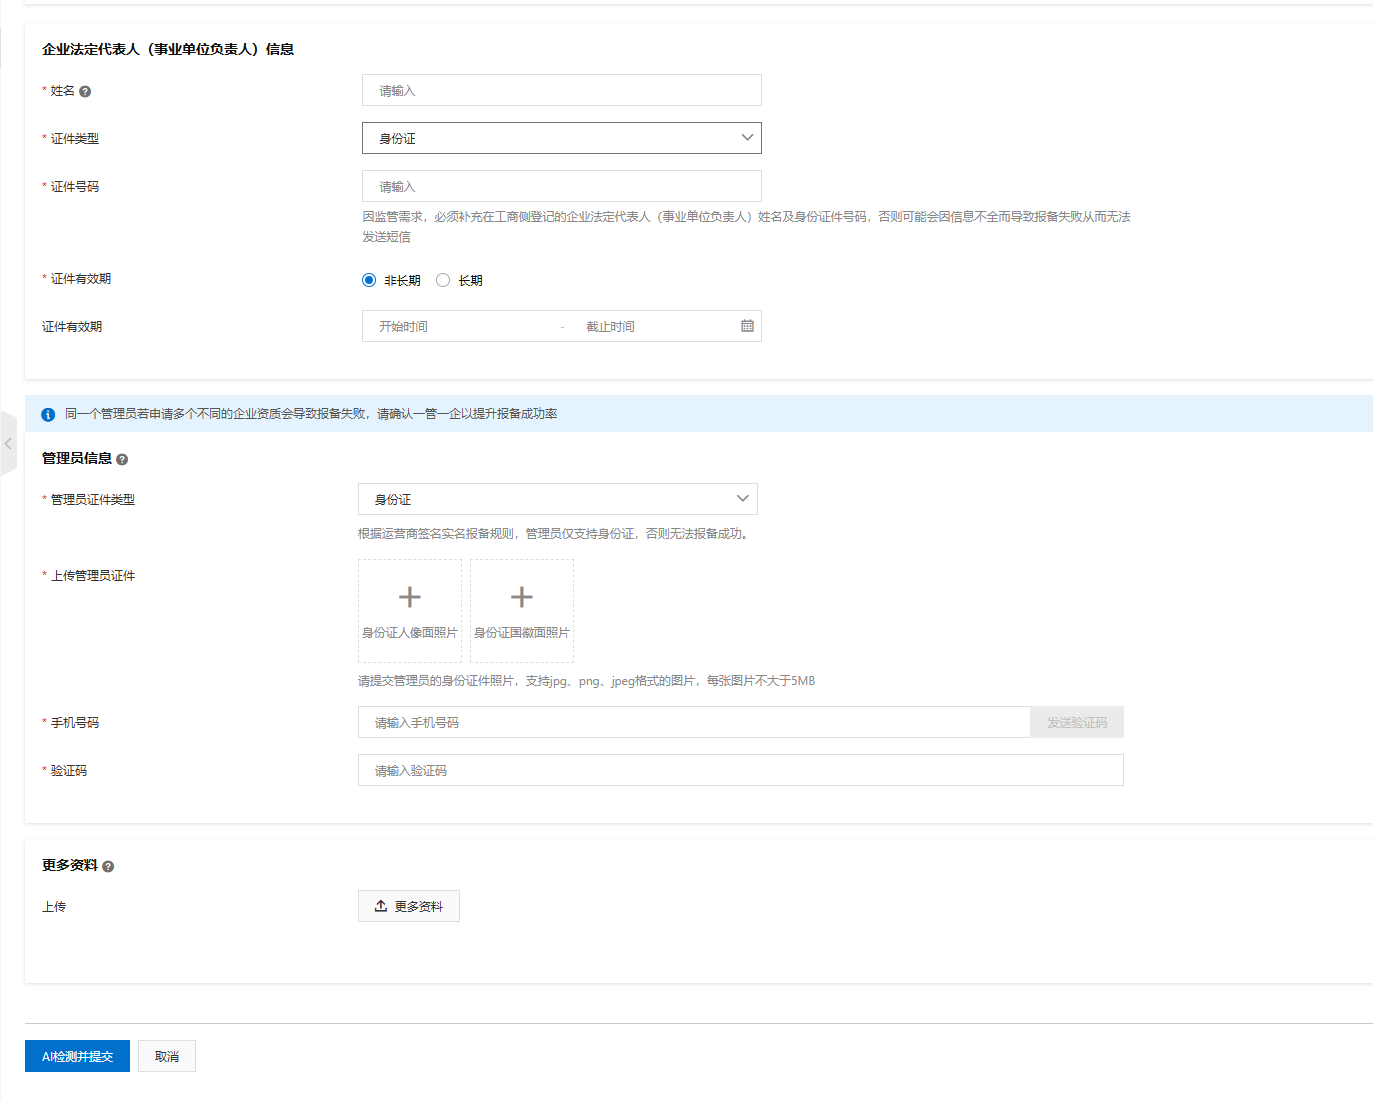This screenshot has height=1100, width=1373.
Task: Click the 上传管理员证件 label
Action: coord(93,576)
